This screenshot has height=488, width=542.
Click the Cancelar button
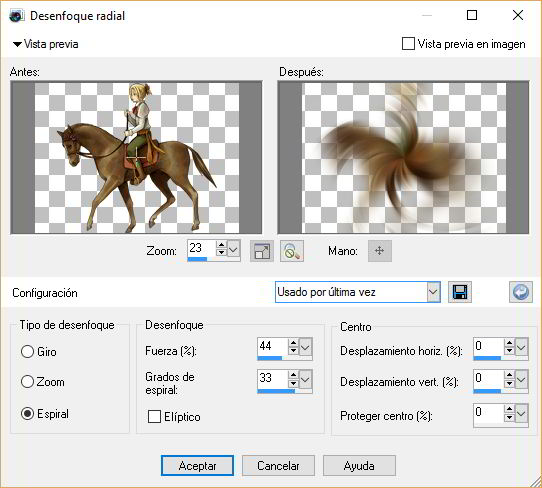click(278, 466)
